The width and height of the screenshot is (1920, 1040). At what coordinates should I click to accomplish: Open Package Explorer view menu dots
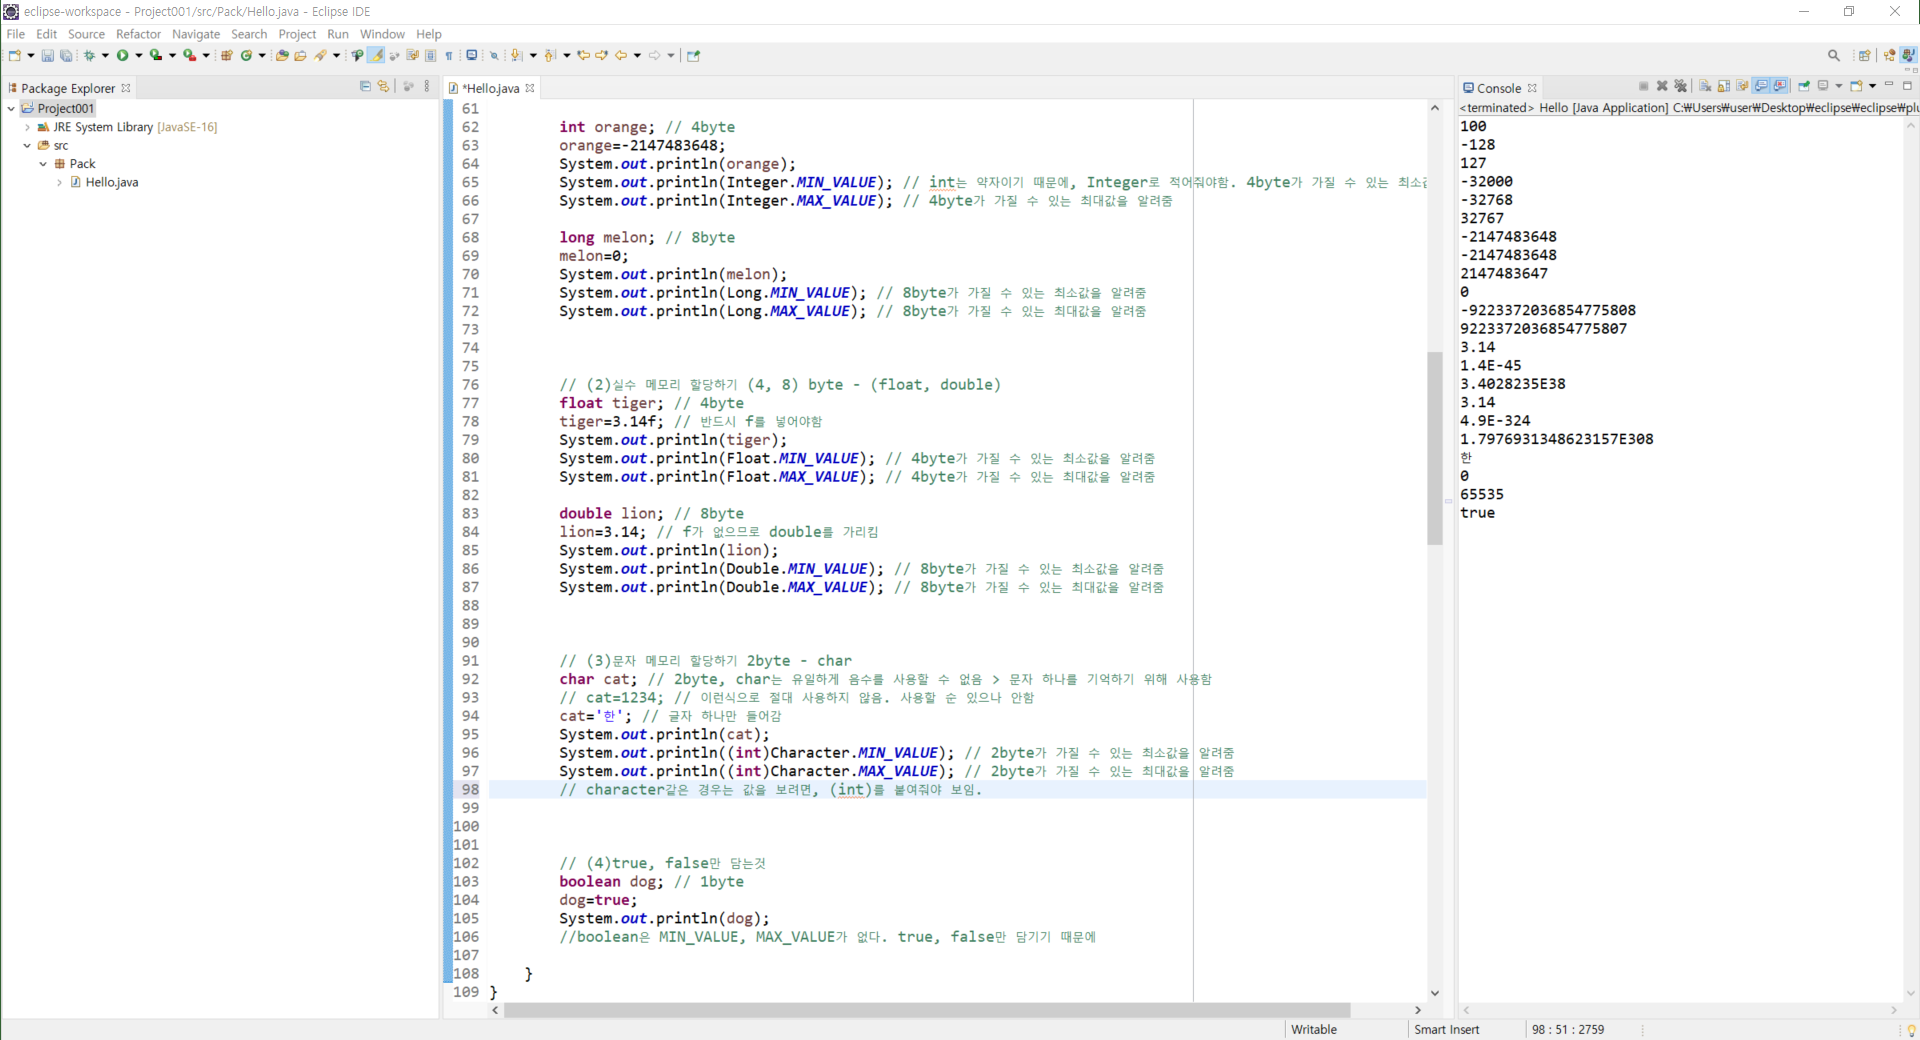click(x=427, y=87)
